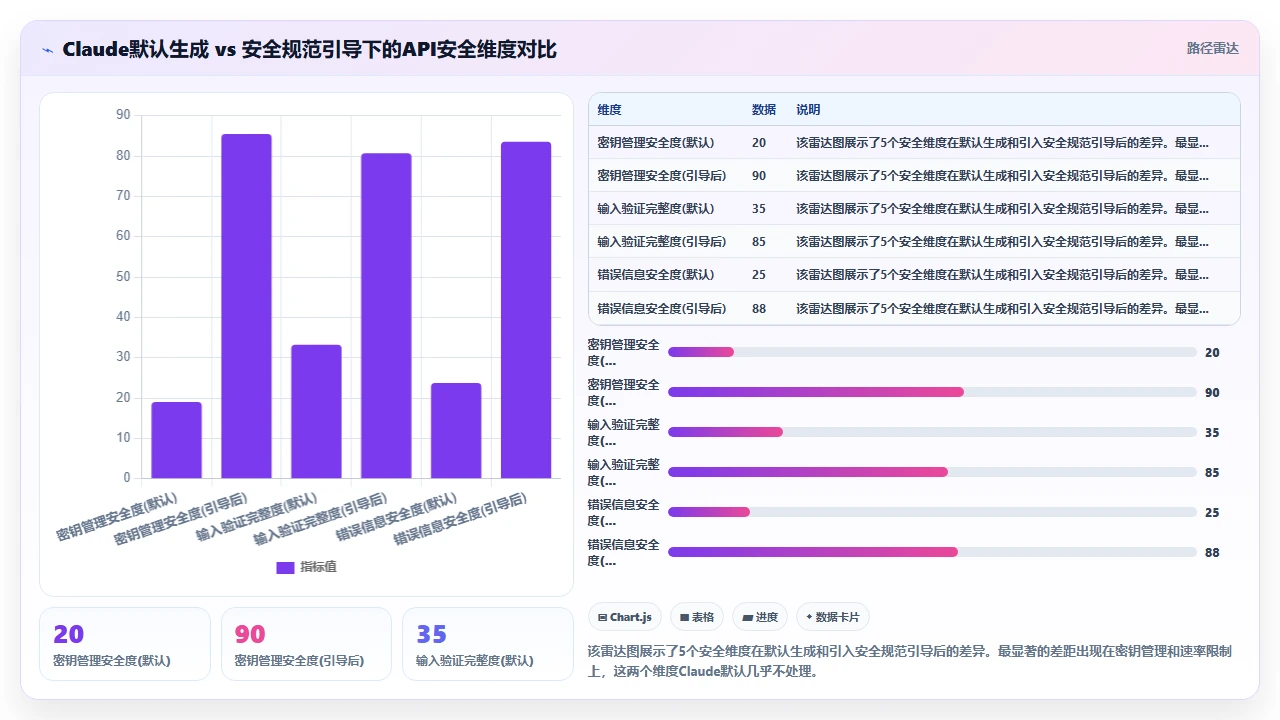
Task: Click the 数据卡片 tag
Action: [832, 617]
